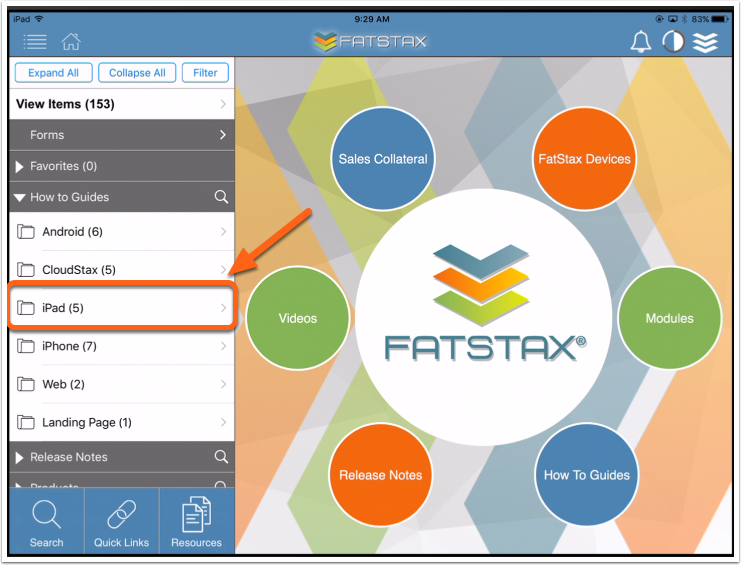This screenshot has width=741, height=565.
Task: Toggle the contrast half-circle icon
Action: coord(673,42)
